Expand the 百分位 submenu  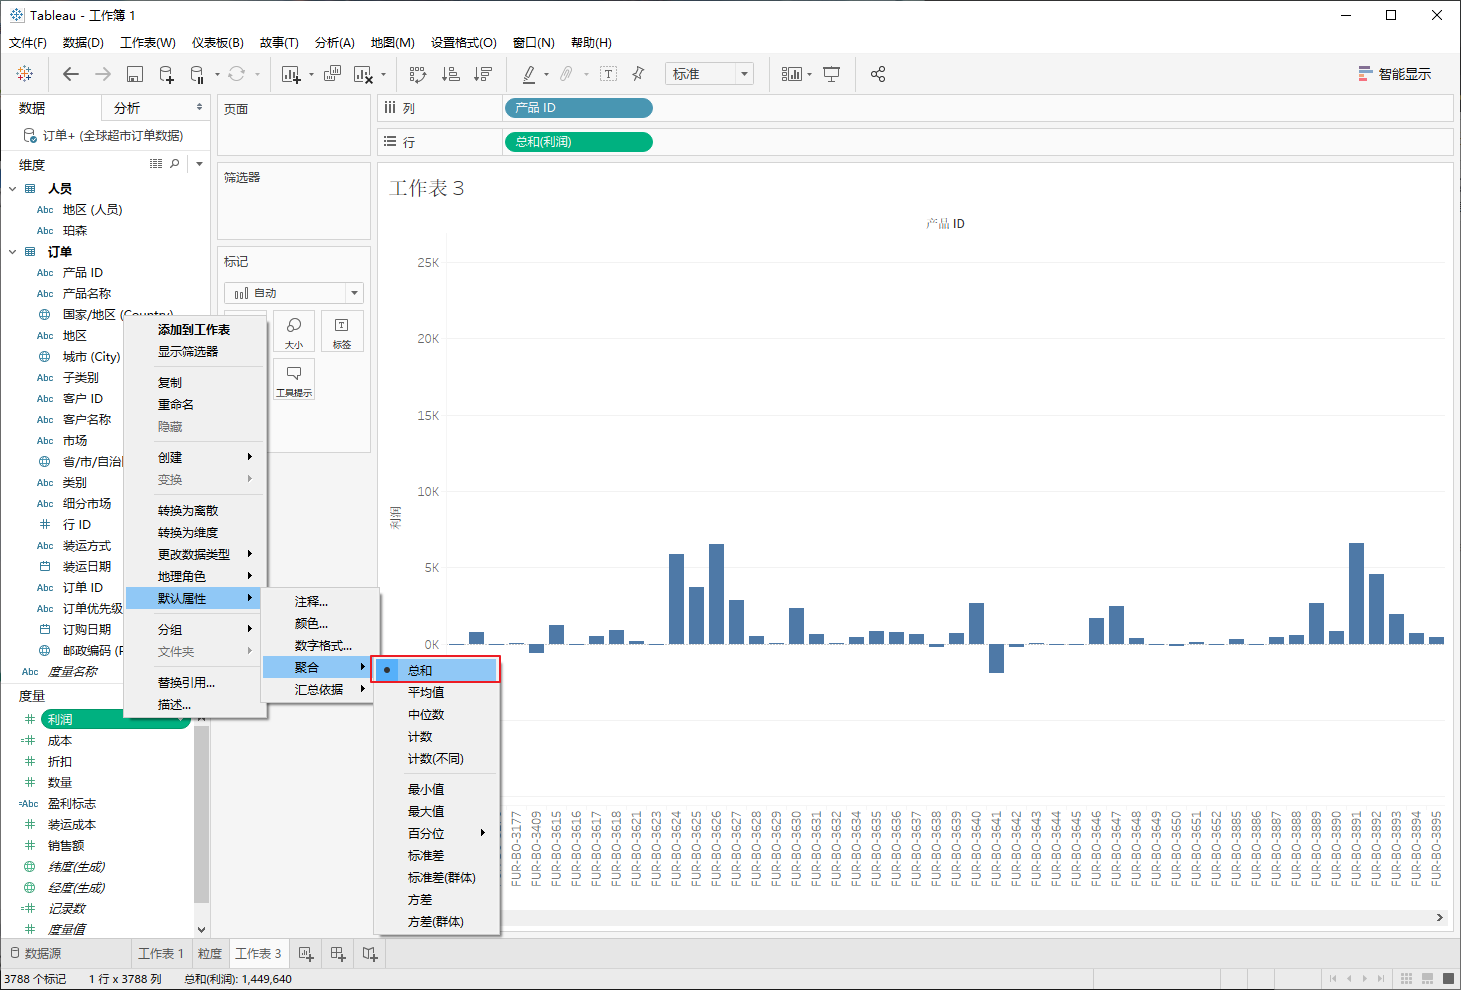pos(436,833)
